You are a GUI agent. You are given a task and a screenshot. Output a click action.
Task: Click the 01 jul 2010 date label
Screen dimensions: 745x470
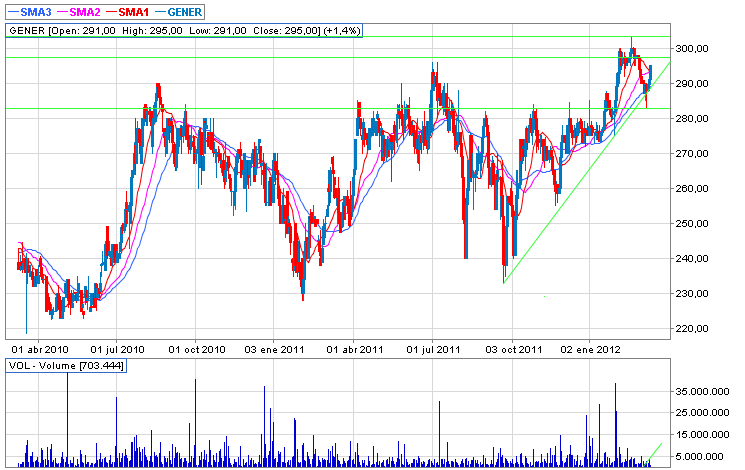click(x=118, y=350)
